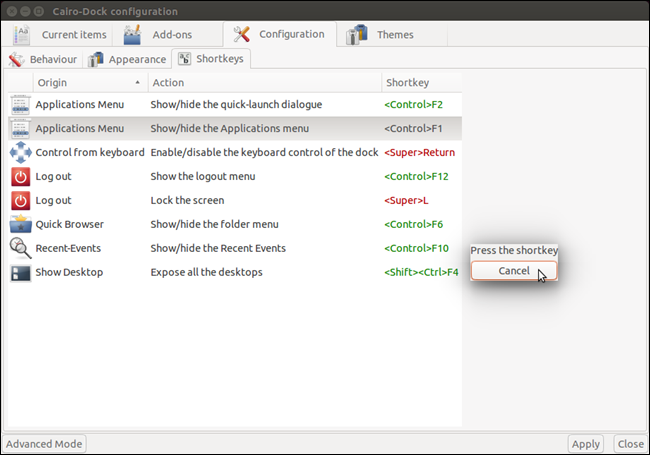Click the Close button at bottom
This screenshot has height=455, width=650.
[x=631, y=444]
